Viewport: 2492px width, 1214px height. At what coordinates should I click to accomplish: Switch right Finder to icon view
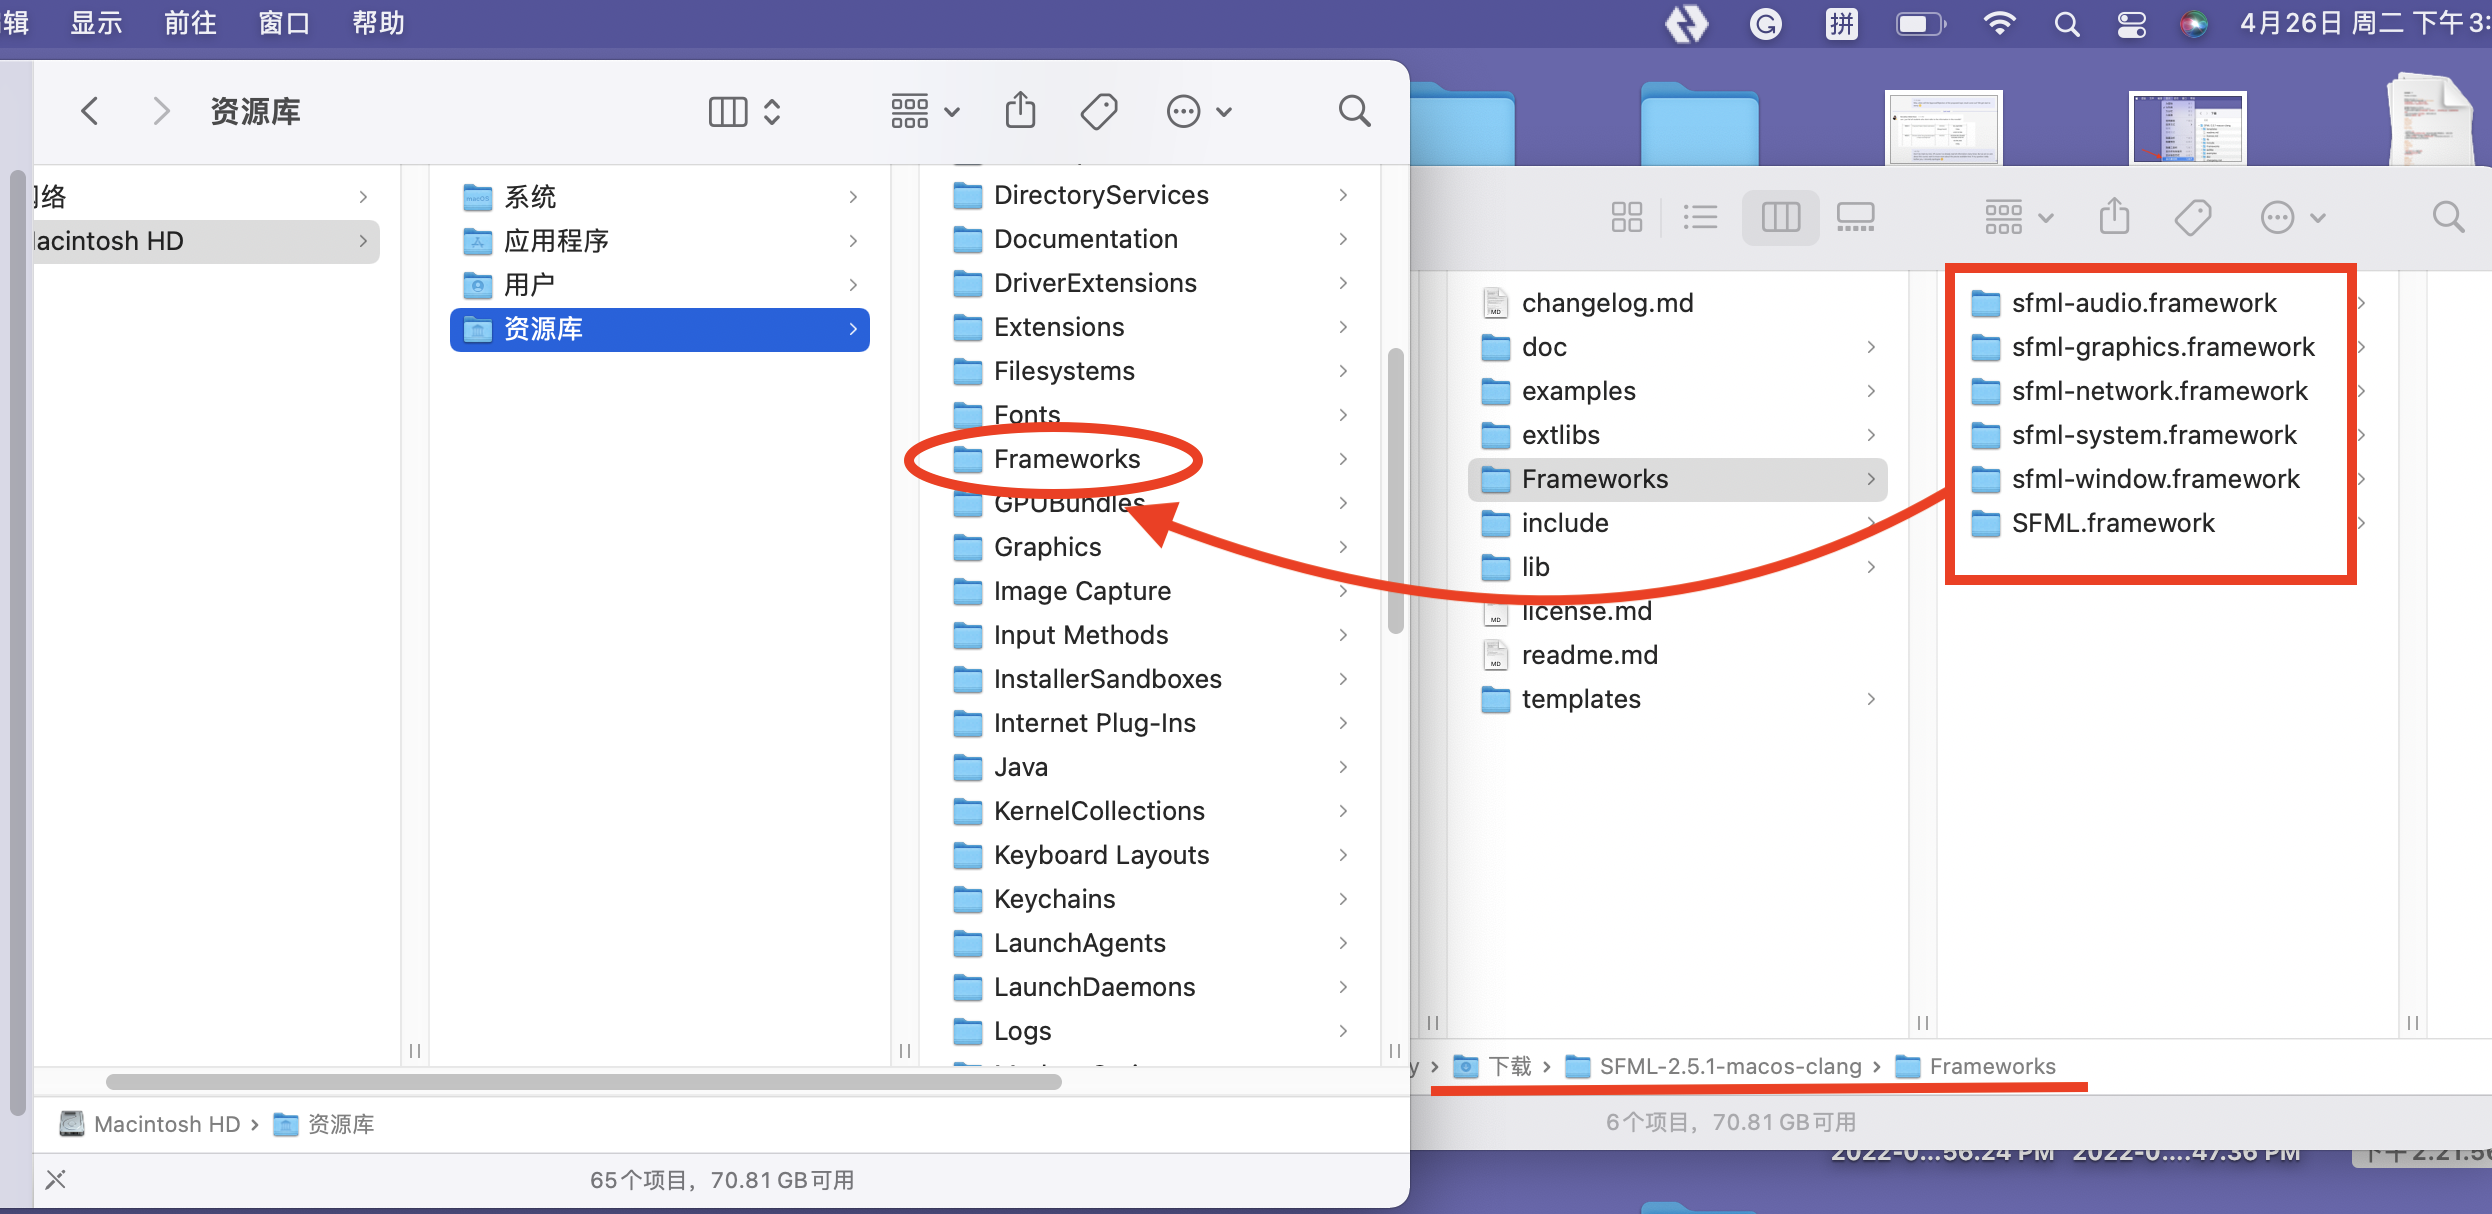[x=1626, y=217]
